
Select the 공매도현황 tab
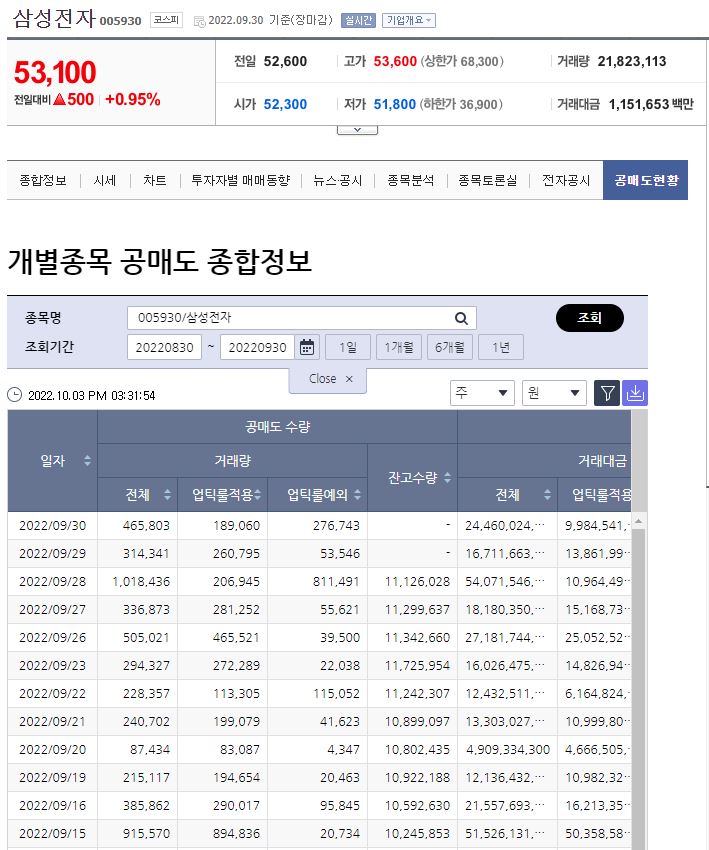645,180
